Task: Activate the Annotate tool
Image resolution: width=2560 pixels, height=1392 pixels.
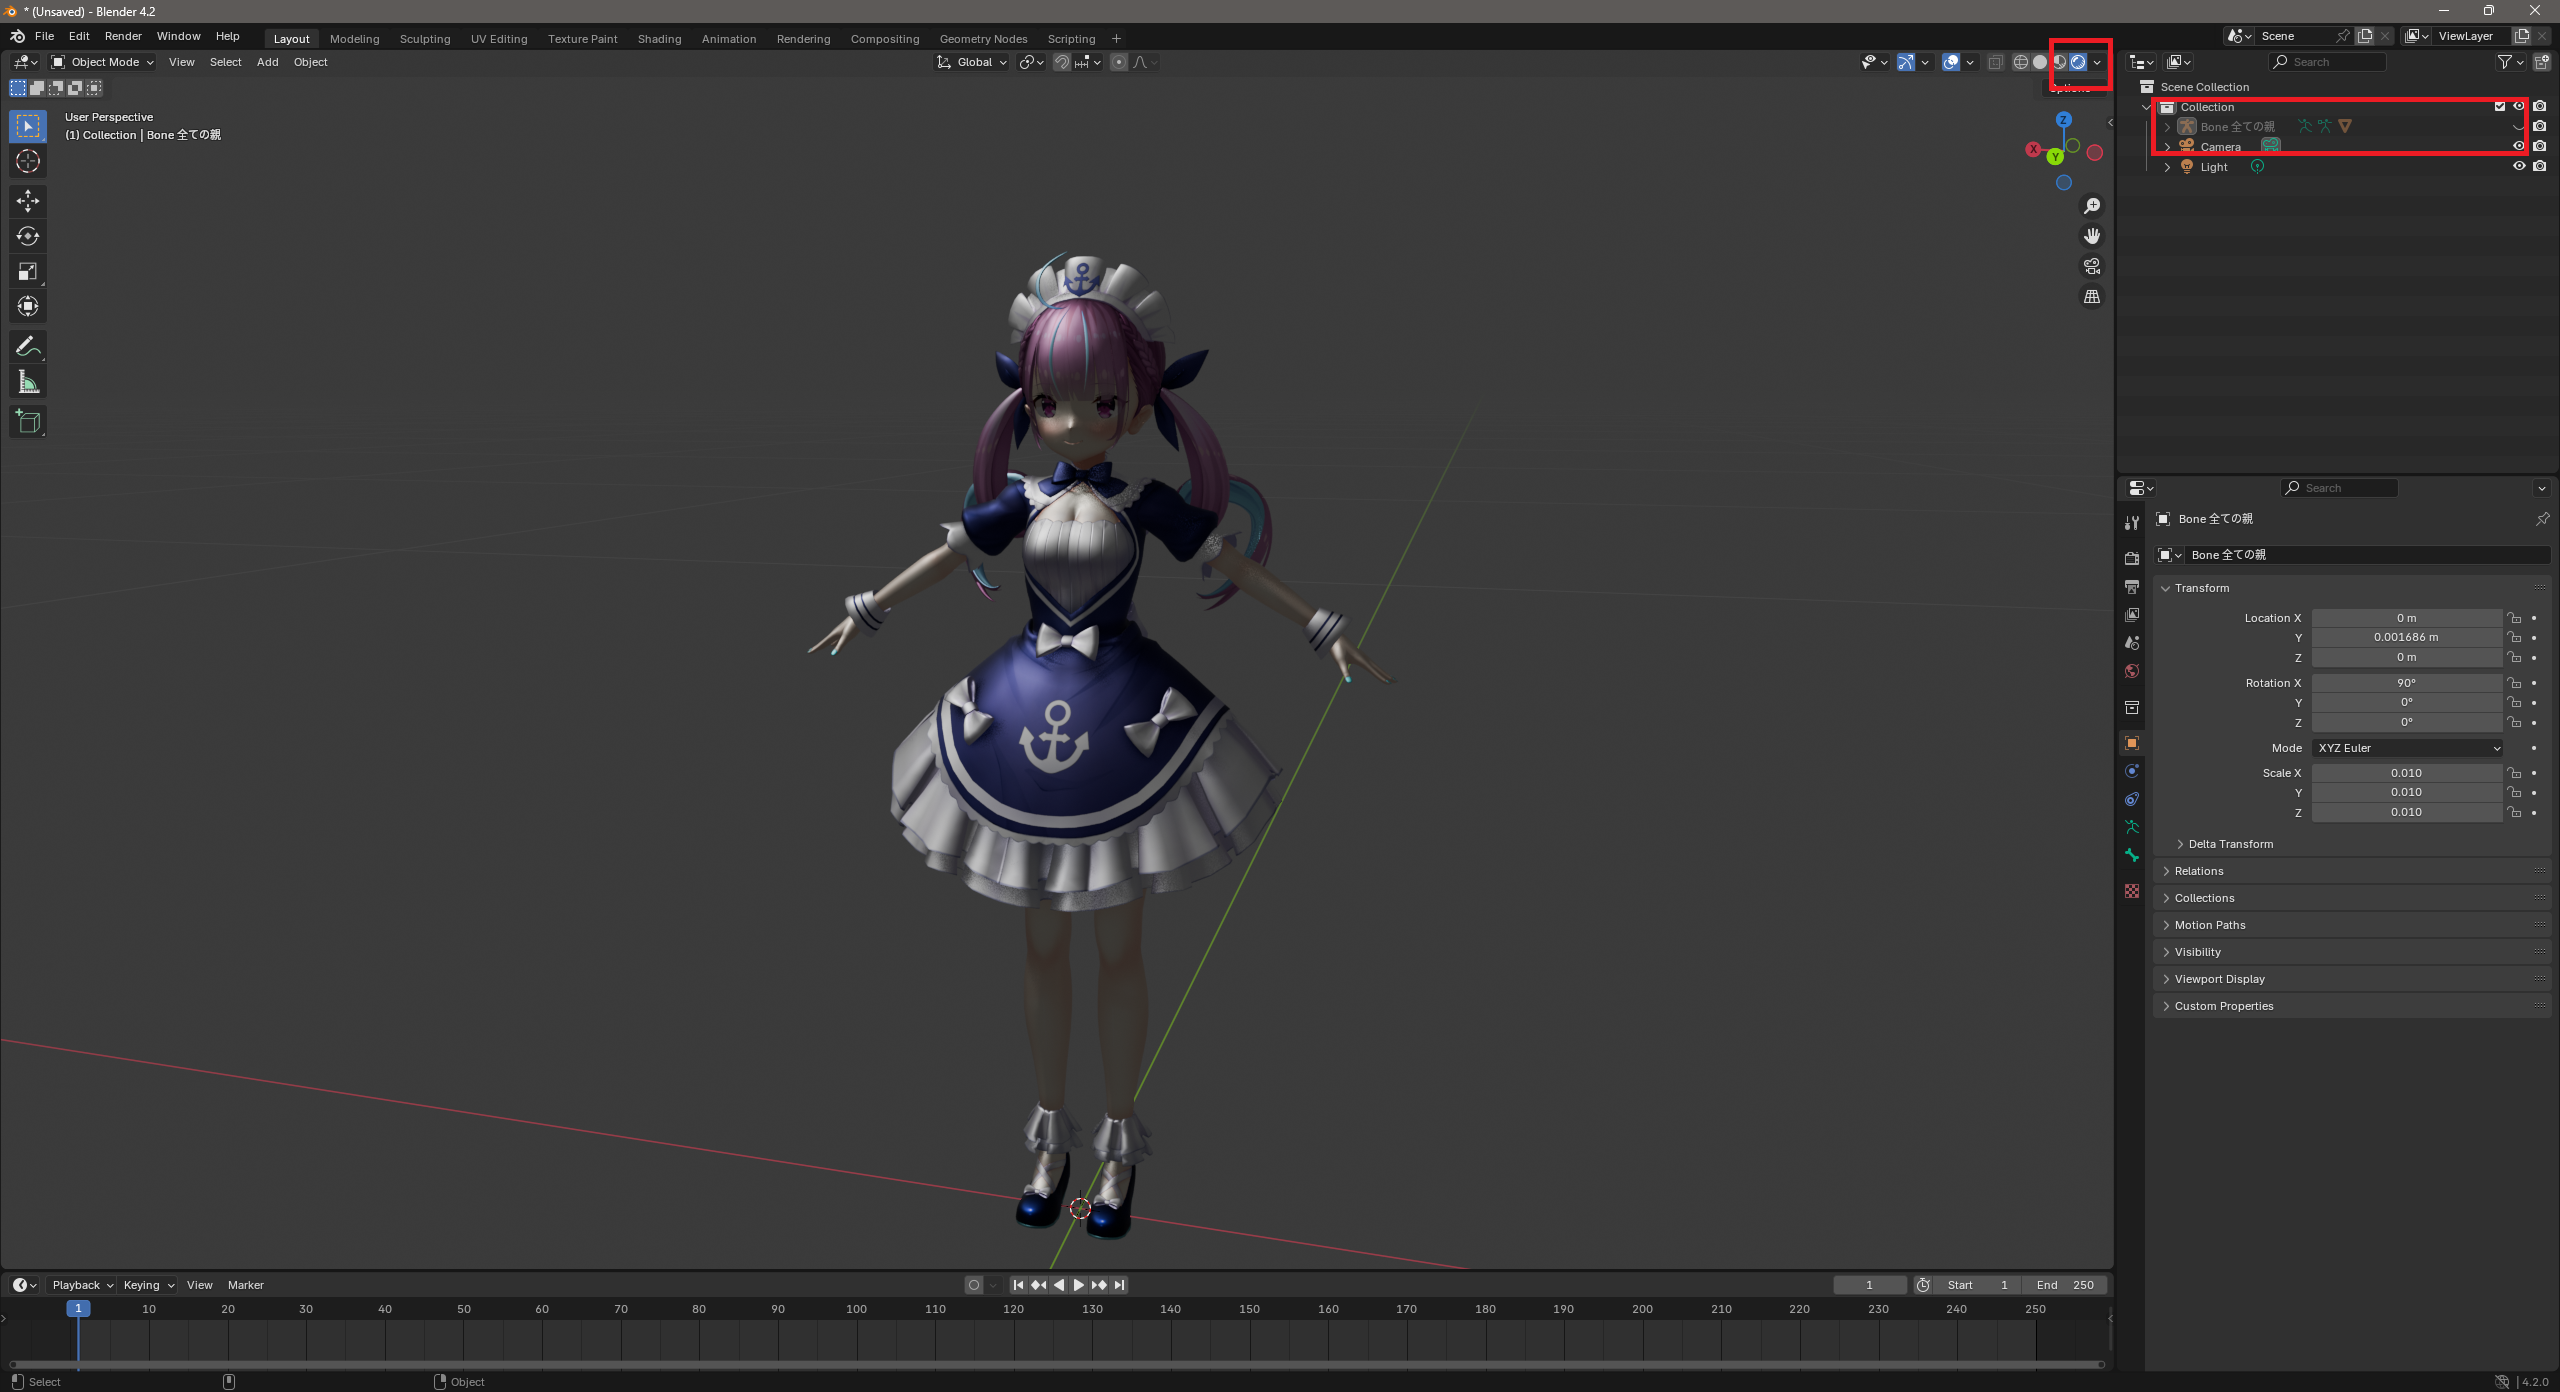Action: point(28,347)
